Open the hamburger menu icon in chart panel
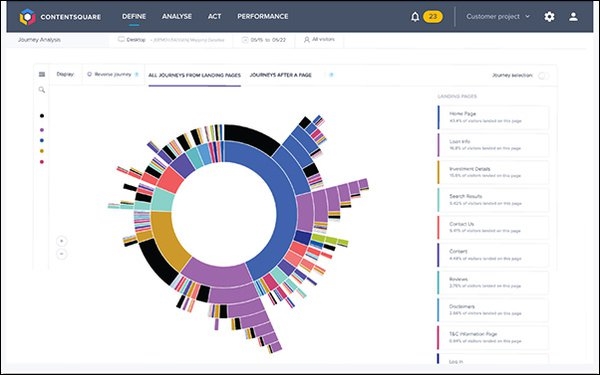600x375 pixels. [42, 74]
